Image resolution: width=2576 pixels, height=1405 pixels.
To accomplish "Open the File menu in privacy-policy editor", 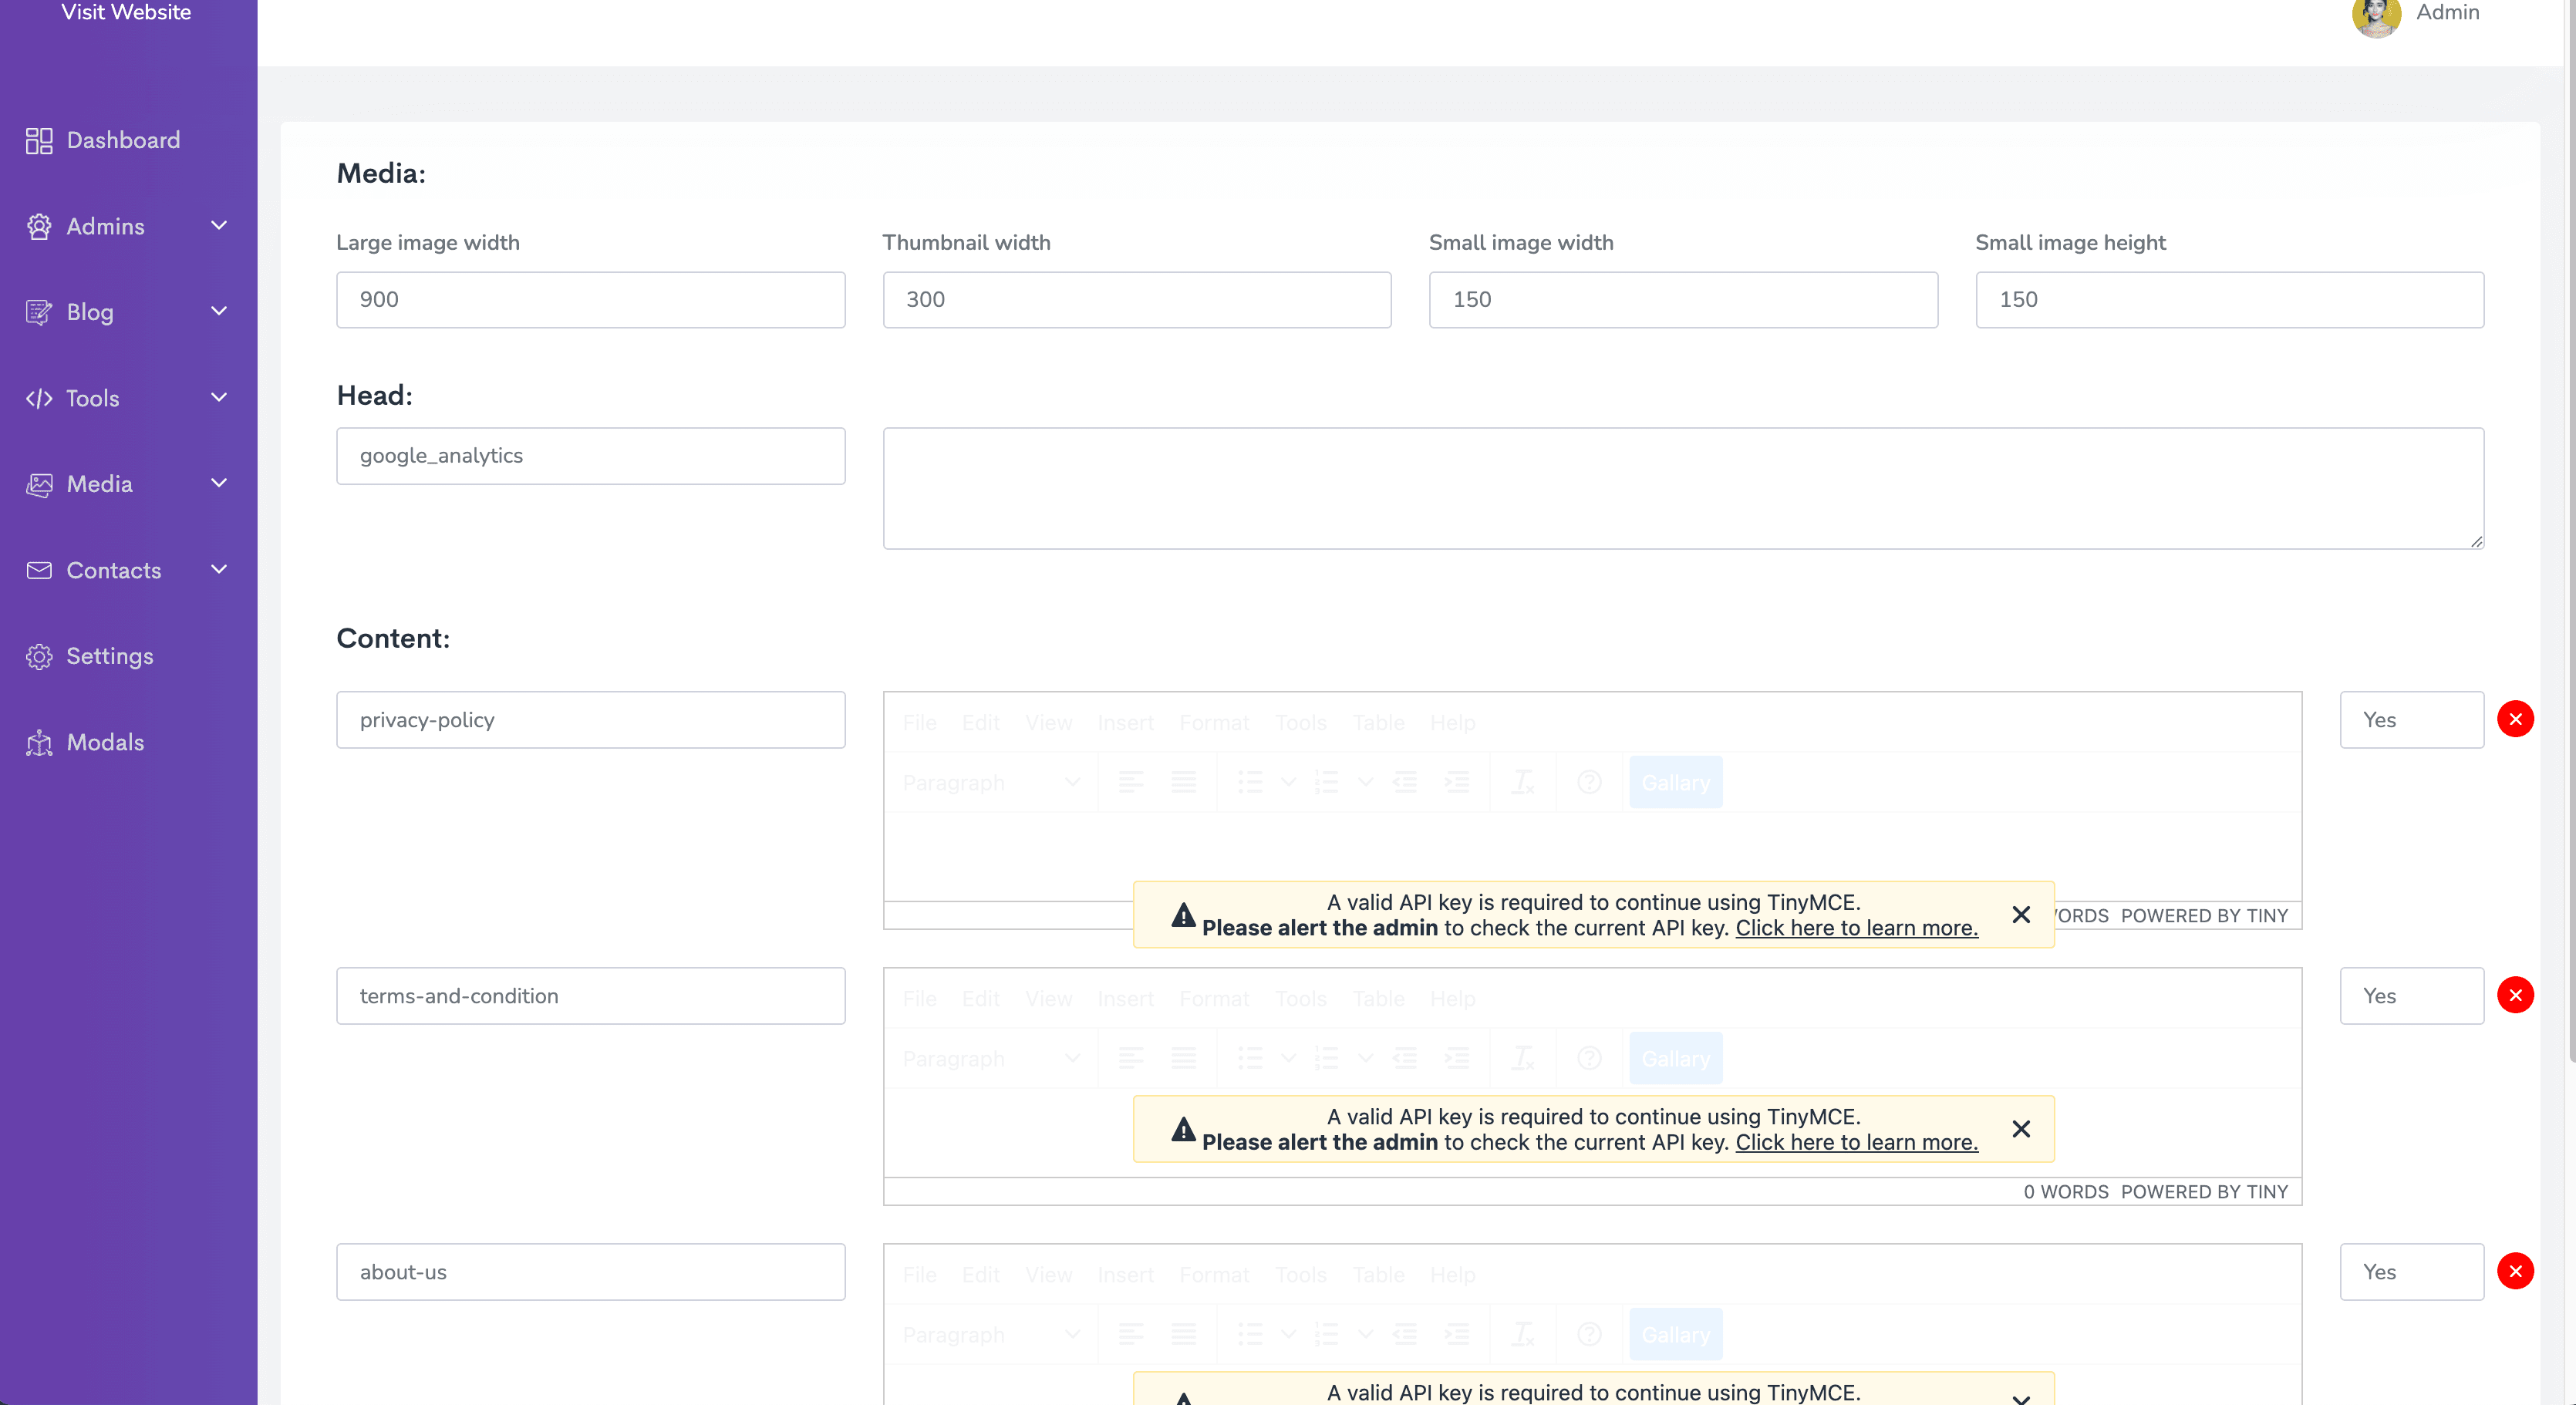I will click(920, 723).
